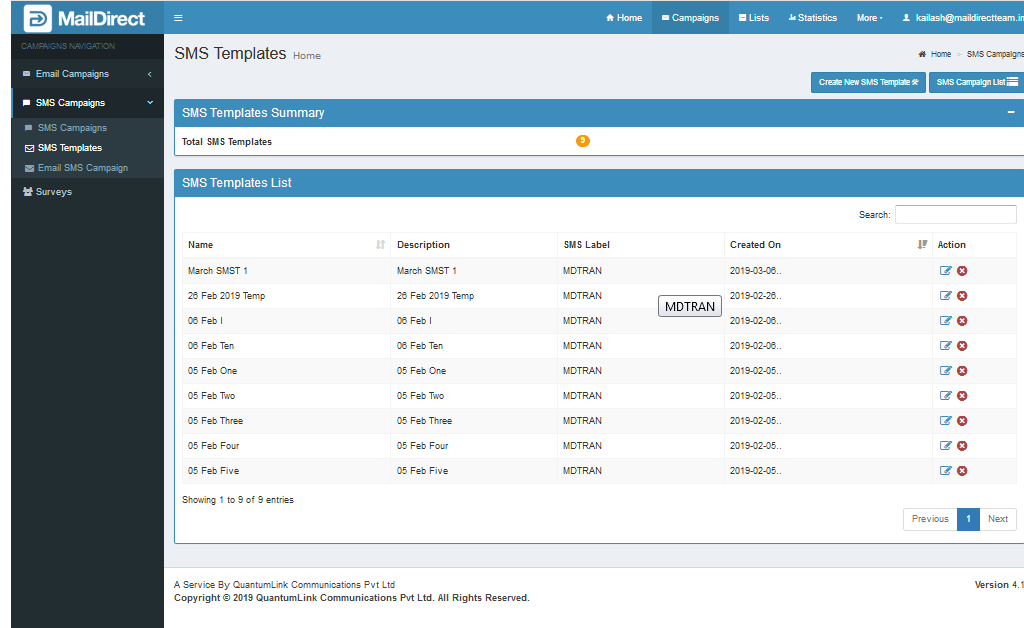Collapse the SMS Templates Summary panel
The image size is (1024, 628).
tap(1010, 113)
